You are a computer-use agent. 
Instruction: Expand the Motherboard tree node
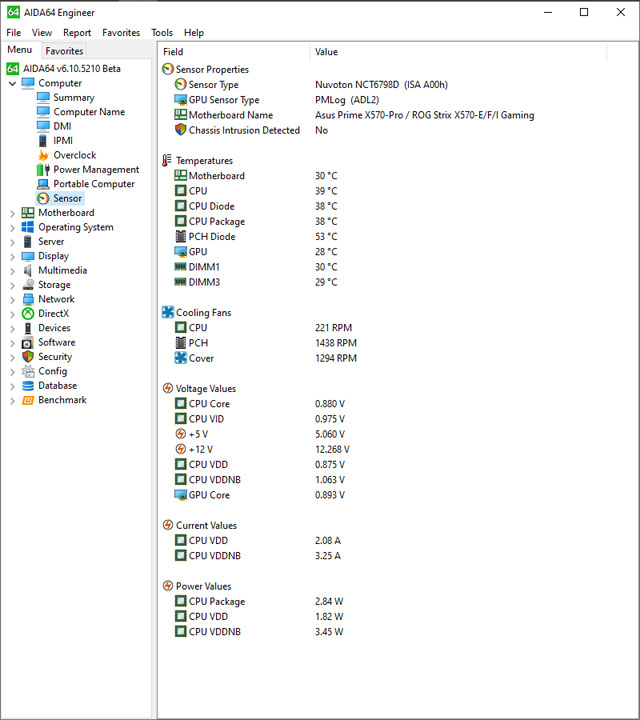click(x=12, y=213)
